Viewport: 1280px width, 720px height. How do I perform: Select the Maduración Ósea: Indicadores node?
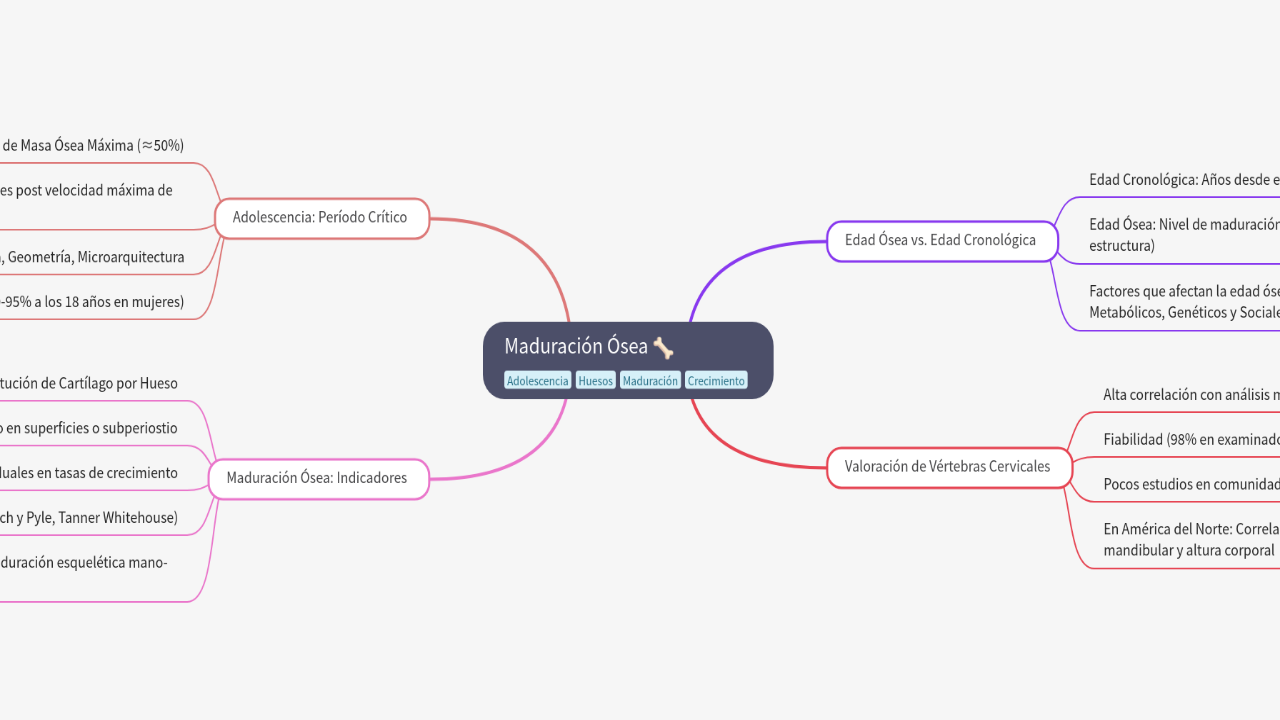click(x=319, y=478)
